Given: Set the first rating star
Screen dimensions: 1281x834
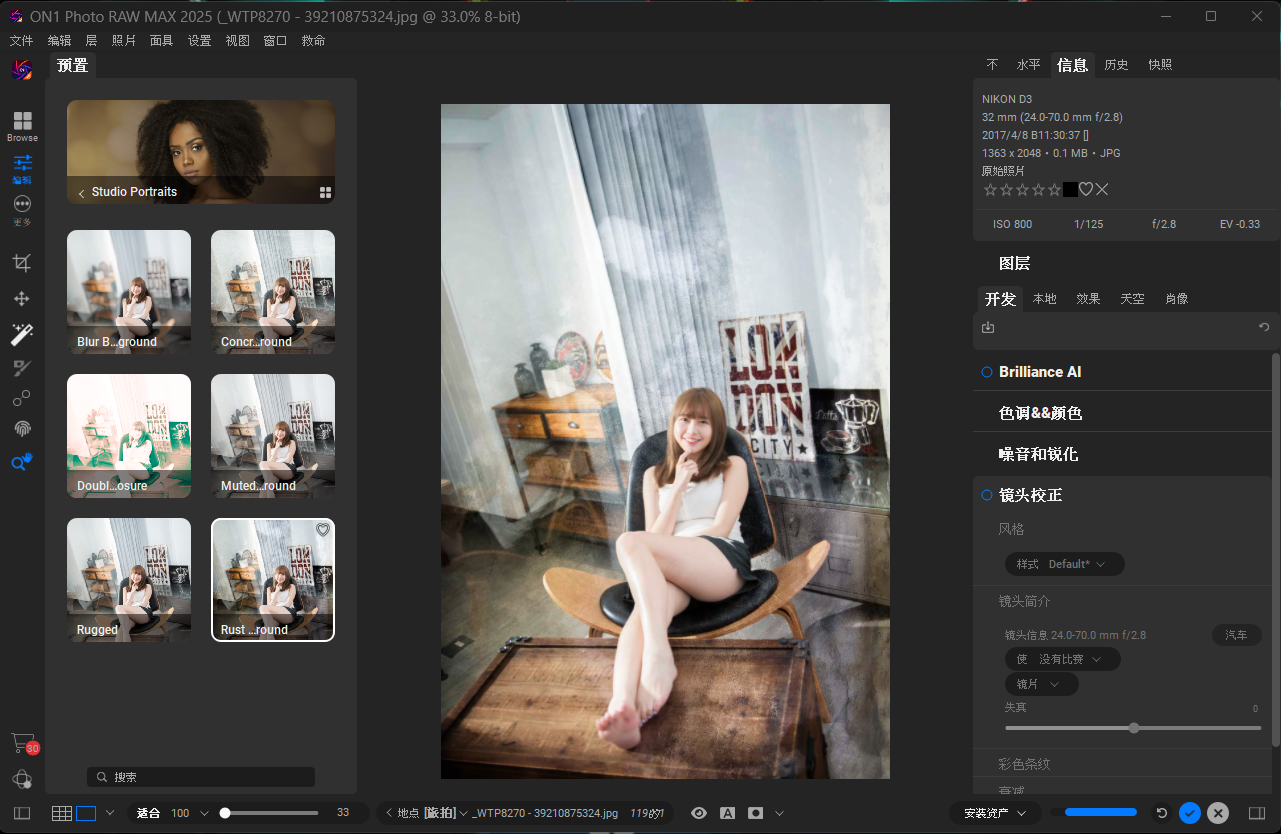Looking at the screenshot, I should click(x=990, y=189).
